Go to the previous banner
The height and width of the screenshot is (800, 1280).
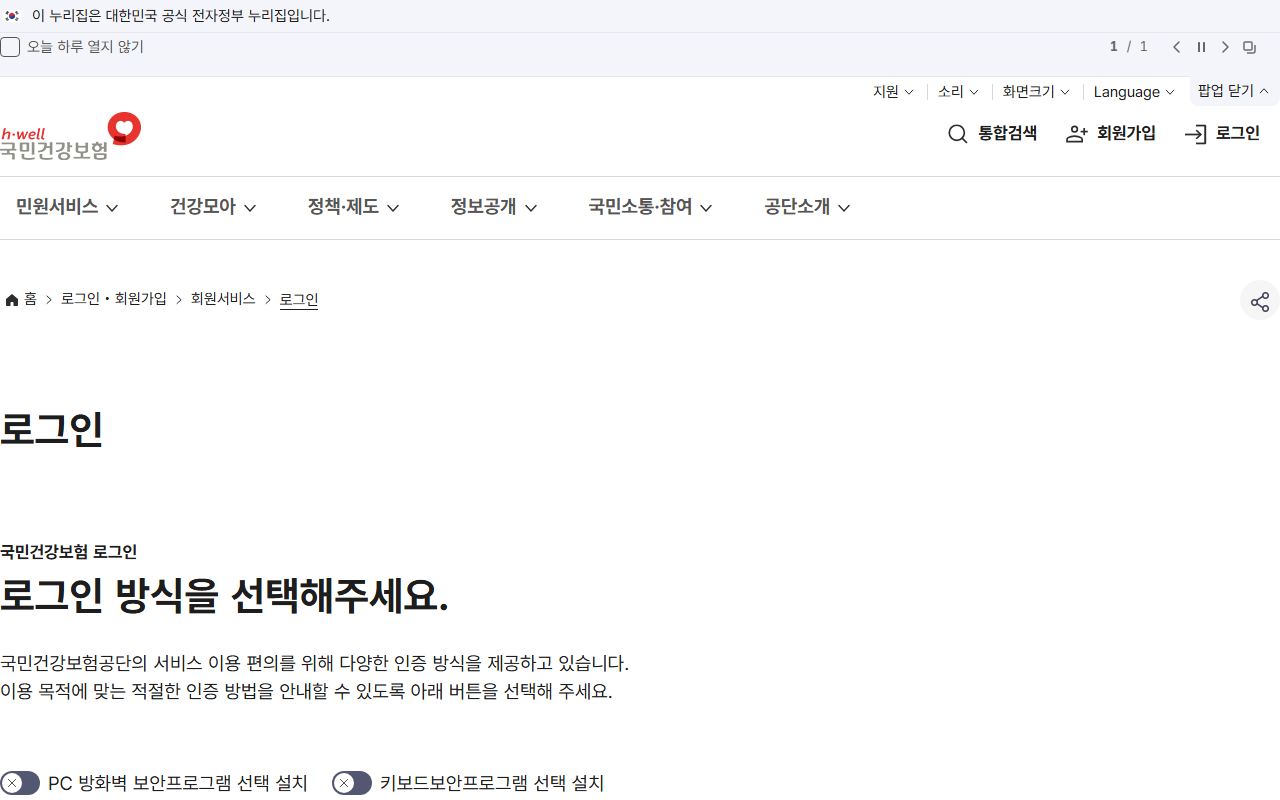(1176, 46)
